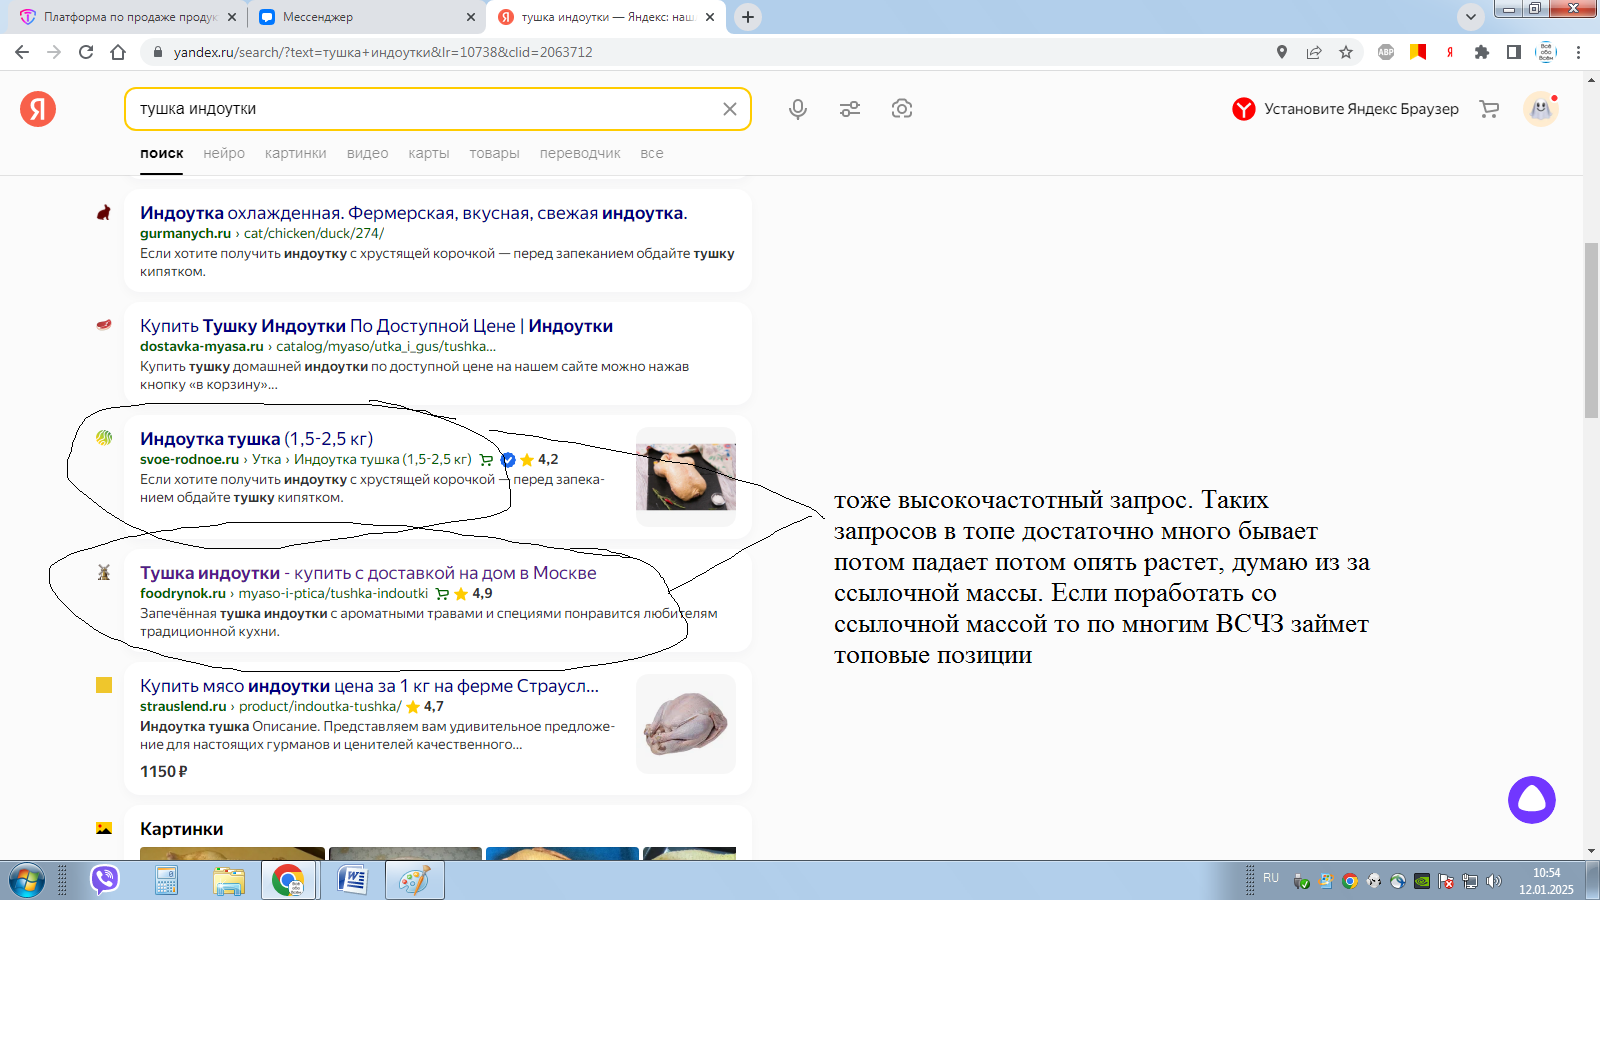The height and width of the screenshot is (1058, 1600).
Task: Go back with the browser back arrow
Action: coord(22,52)
